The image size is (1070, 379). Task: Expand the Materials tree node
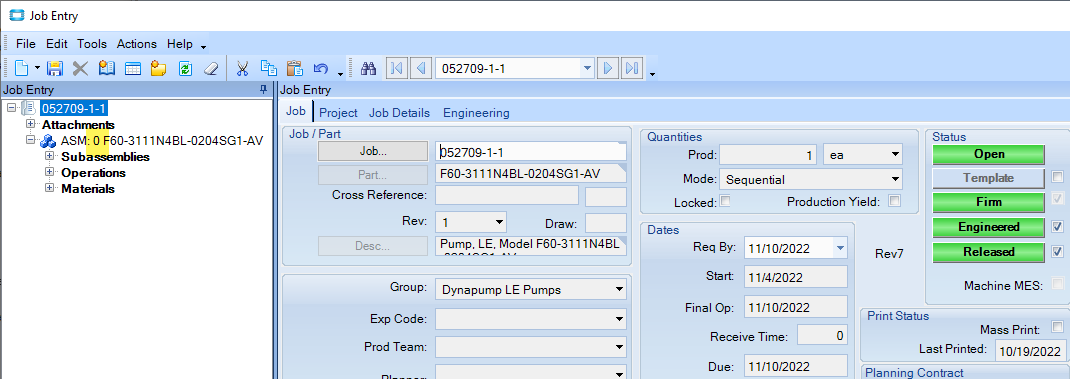pos(50,188)
